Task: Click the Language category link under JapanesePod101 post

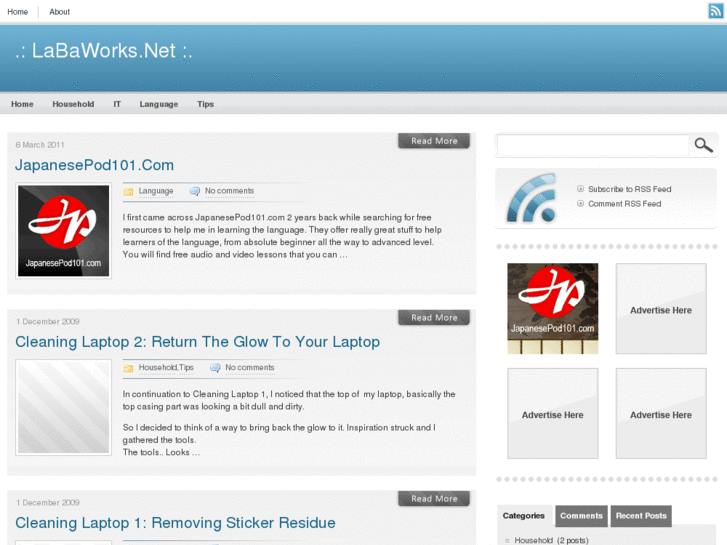Action: [x=156, y=191]
